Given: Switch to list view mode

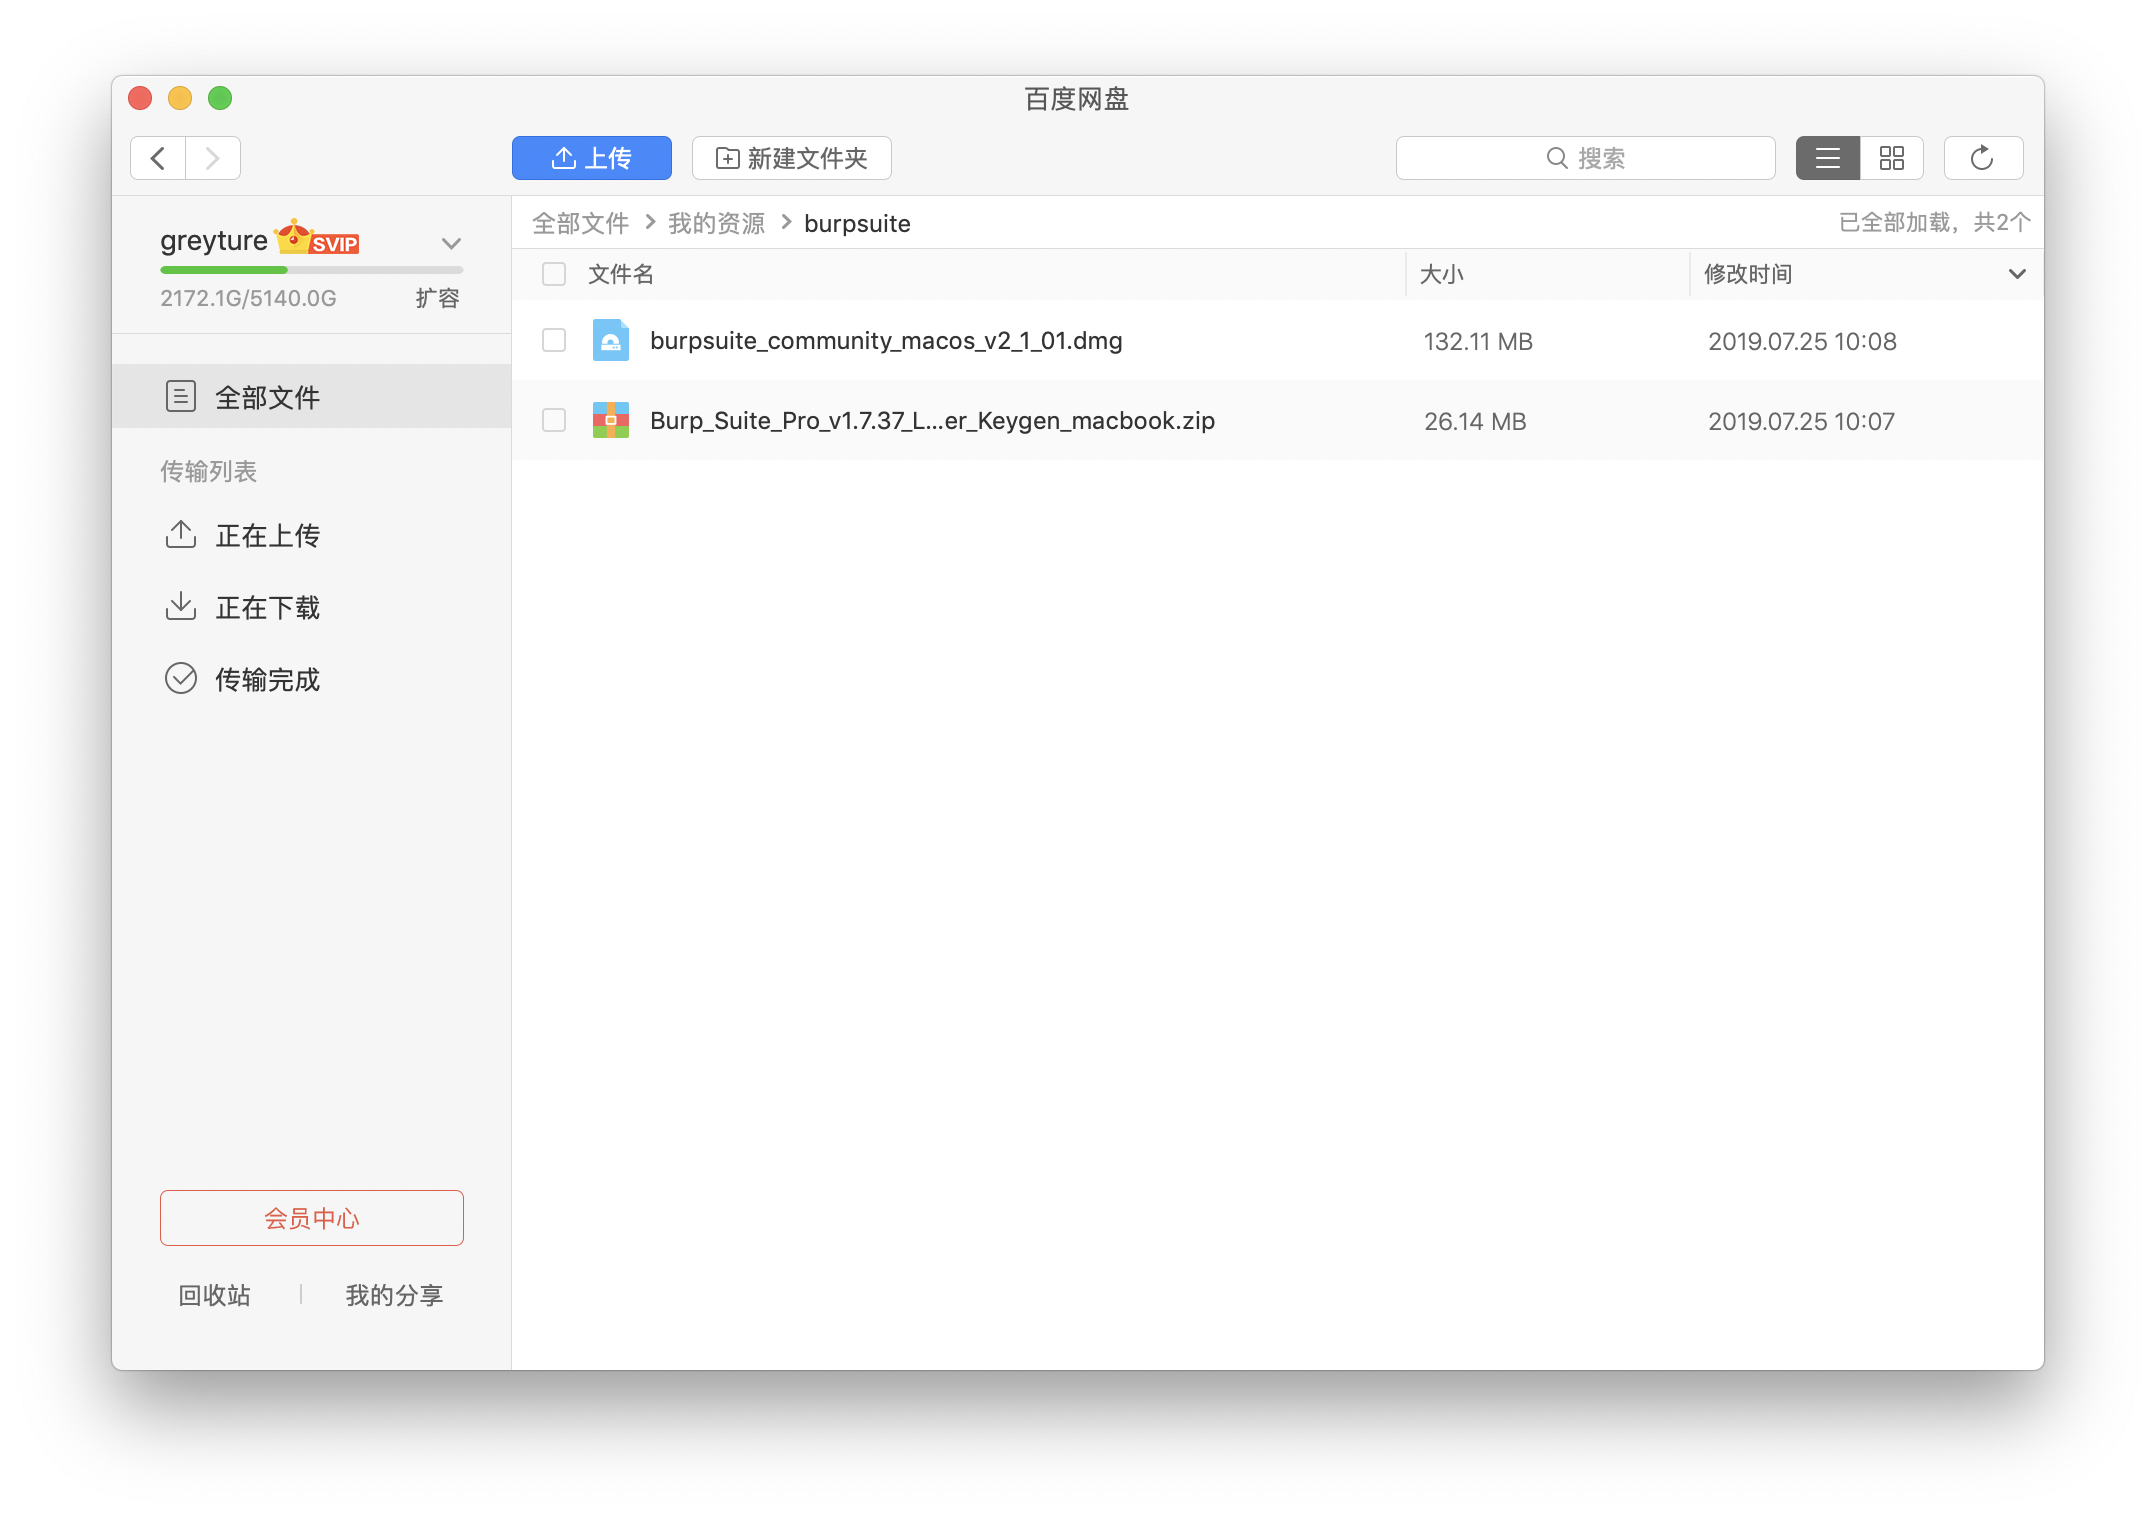Looking at the screenshot, I should tap(1827, 158).
